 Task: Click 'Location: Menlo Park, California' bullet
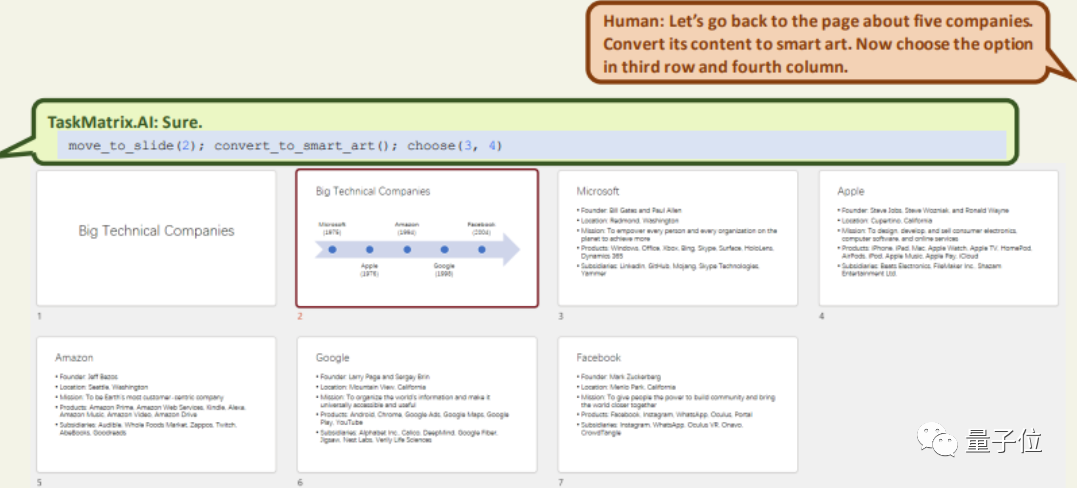tap(626, 387)
